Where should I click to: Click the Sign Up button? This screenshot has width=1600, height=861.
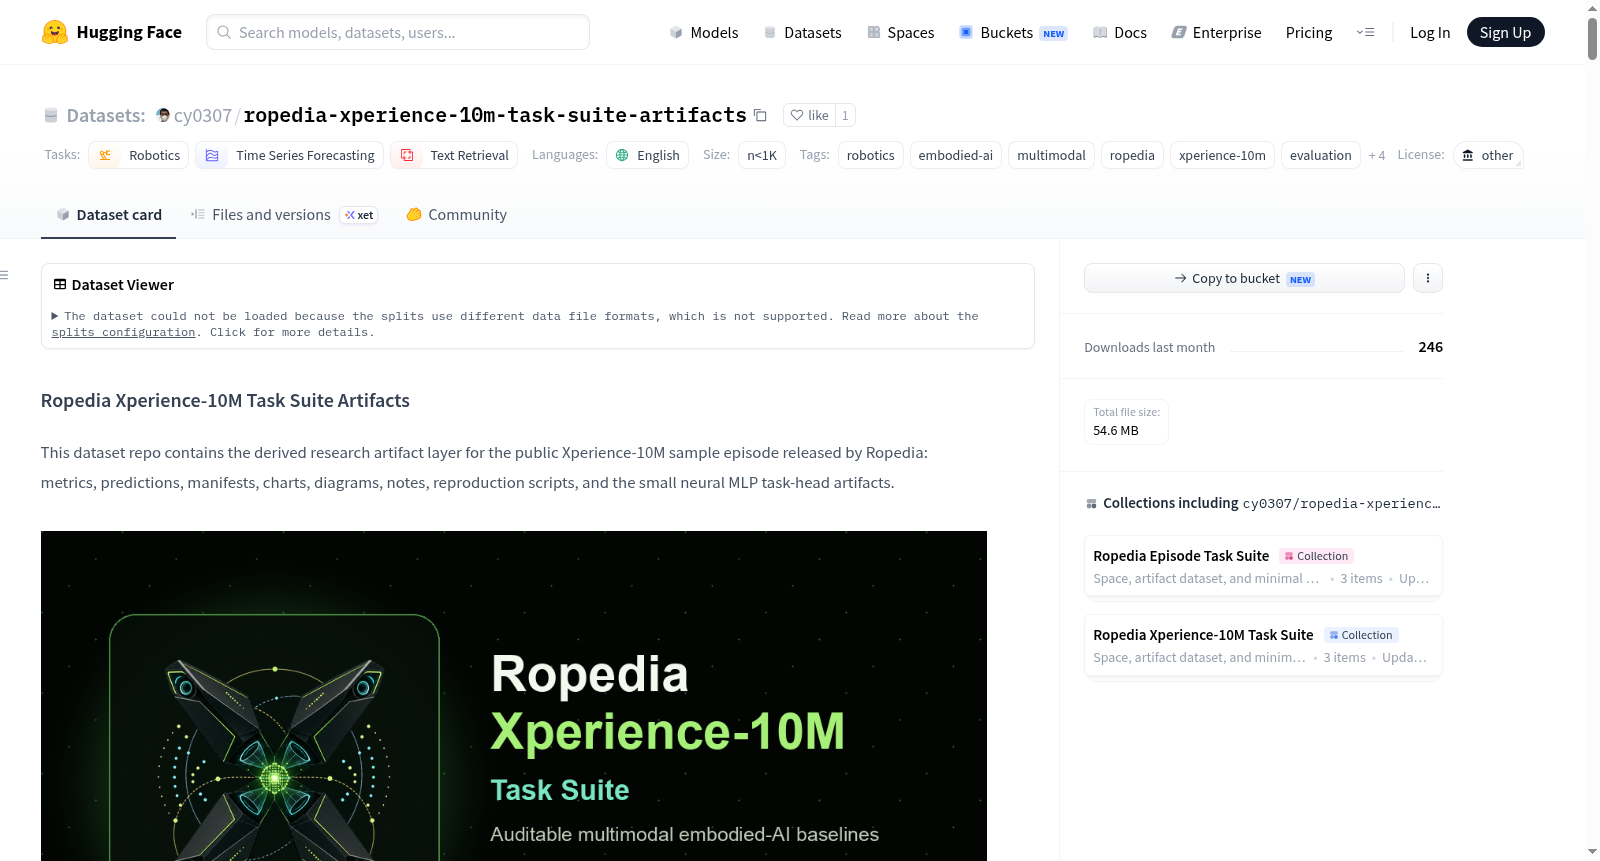(x=1505, y=32)
